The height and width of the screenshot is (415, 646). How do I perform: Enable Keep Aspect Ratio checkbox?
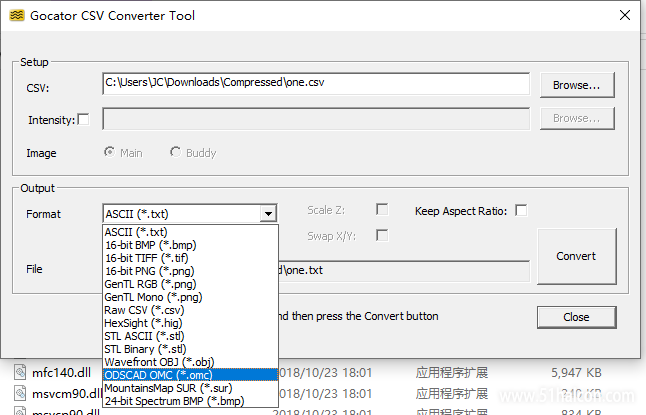point(521,210)
